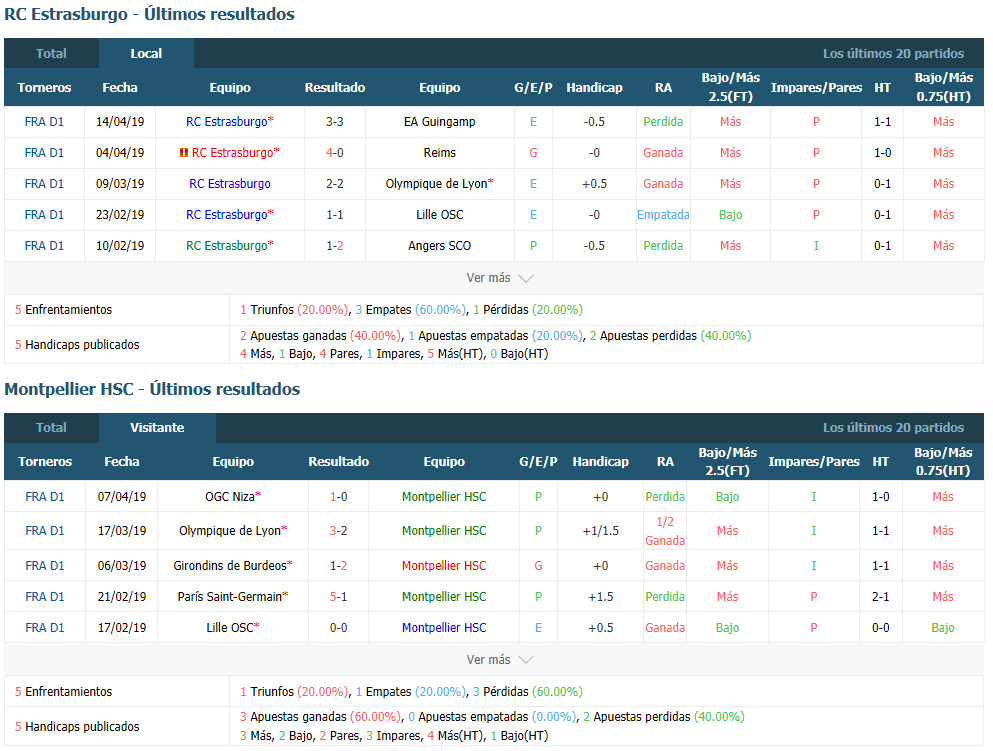Click the 1-2 result against Angers SCO
Viewport: 993px width, 751px height.
click(335, 246)
